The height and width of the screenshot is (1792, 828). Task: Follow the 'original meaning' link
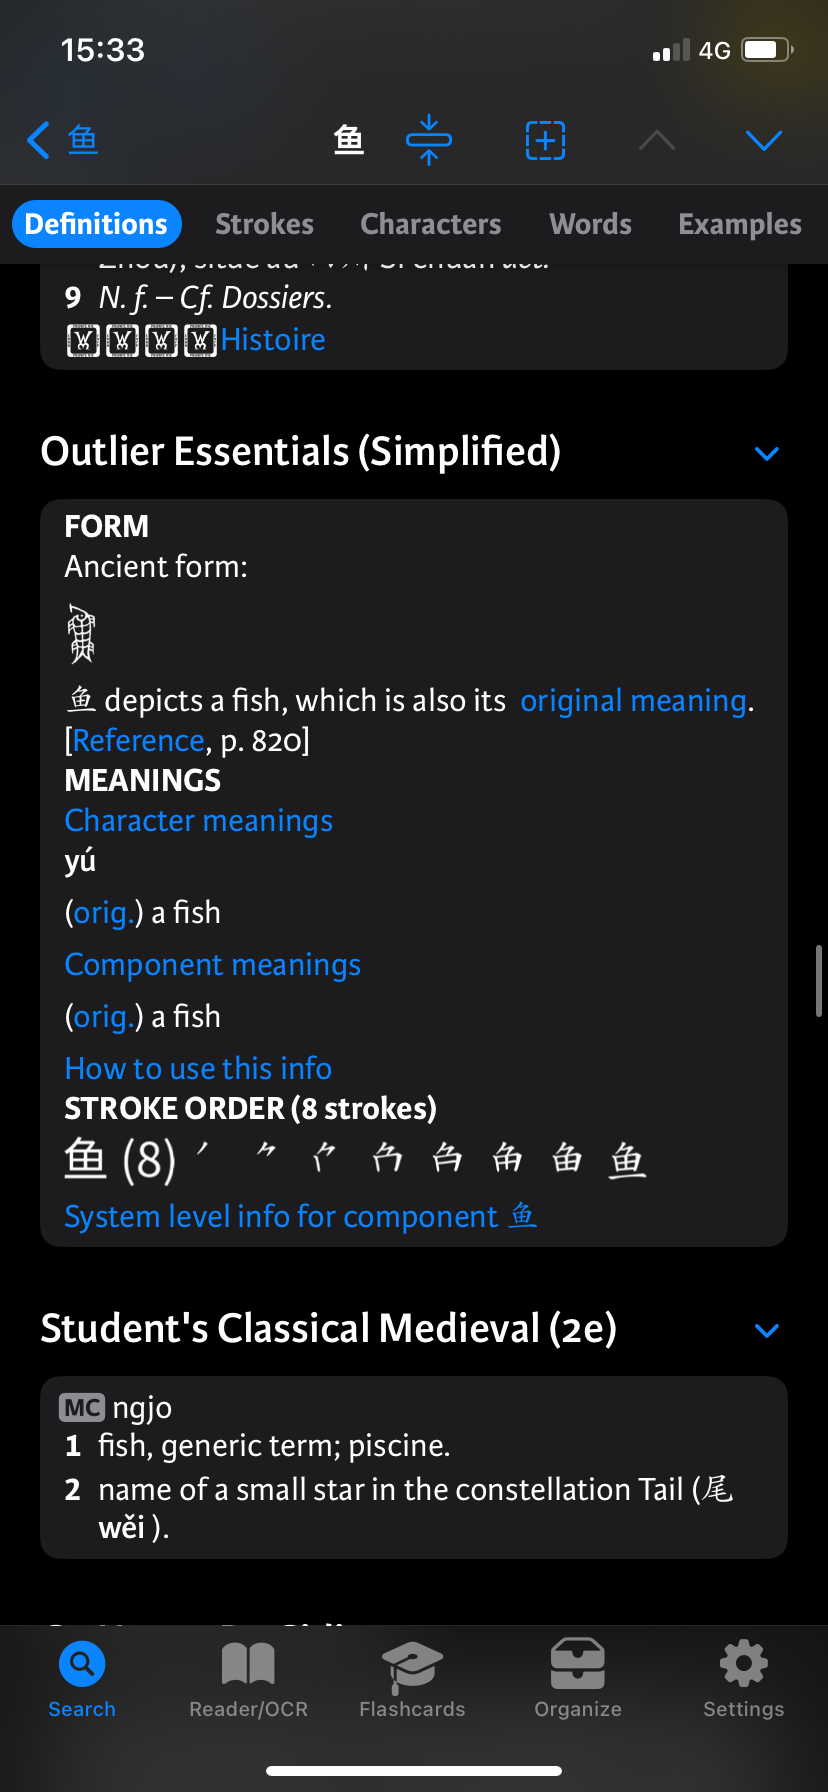634,701
